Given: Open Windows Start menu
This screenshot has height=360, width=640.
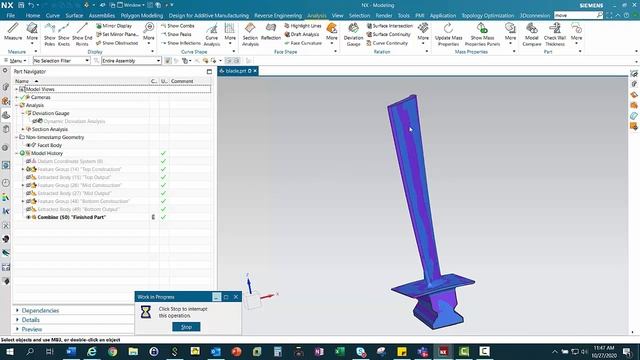Looking at the screenshot, I should coord(9,351).
